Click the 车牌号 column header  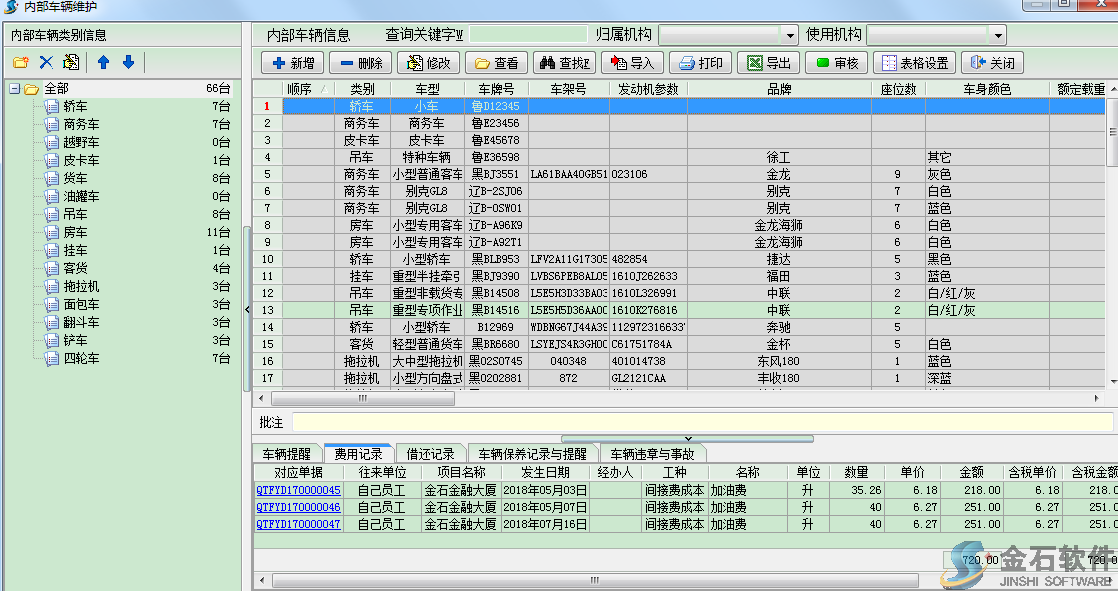(495, 89)
